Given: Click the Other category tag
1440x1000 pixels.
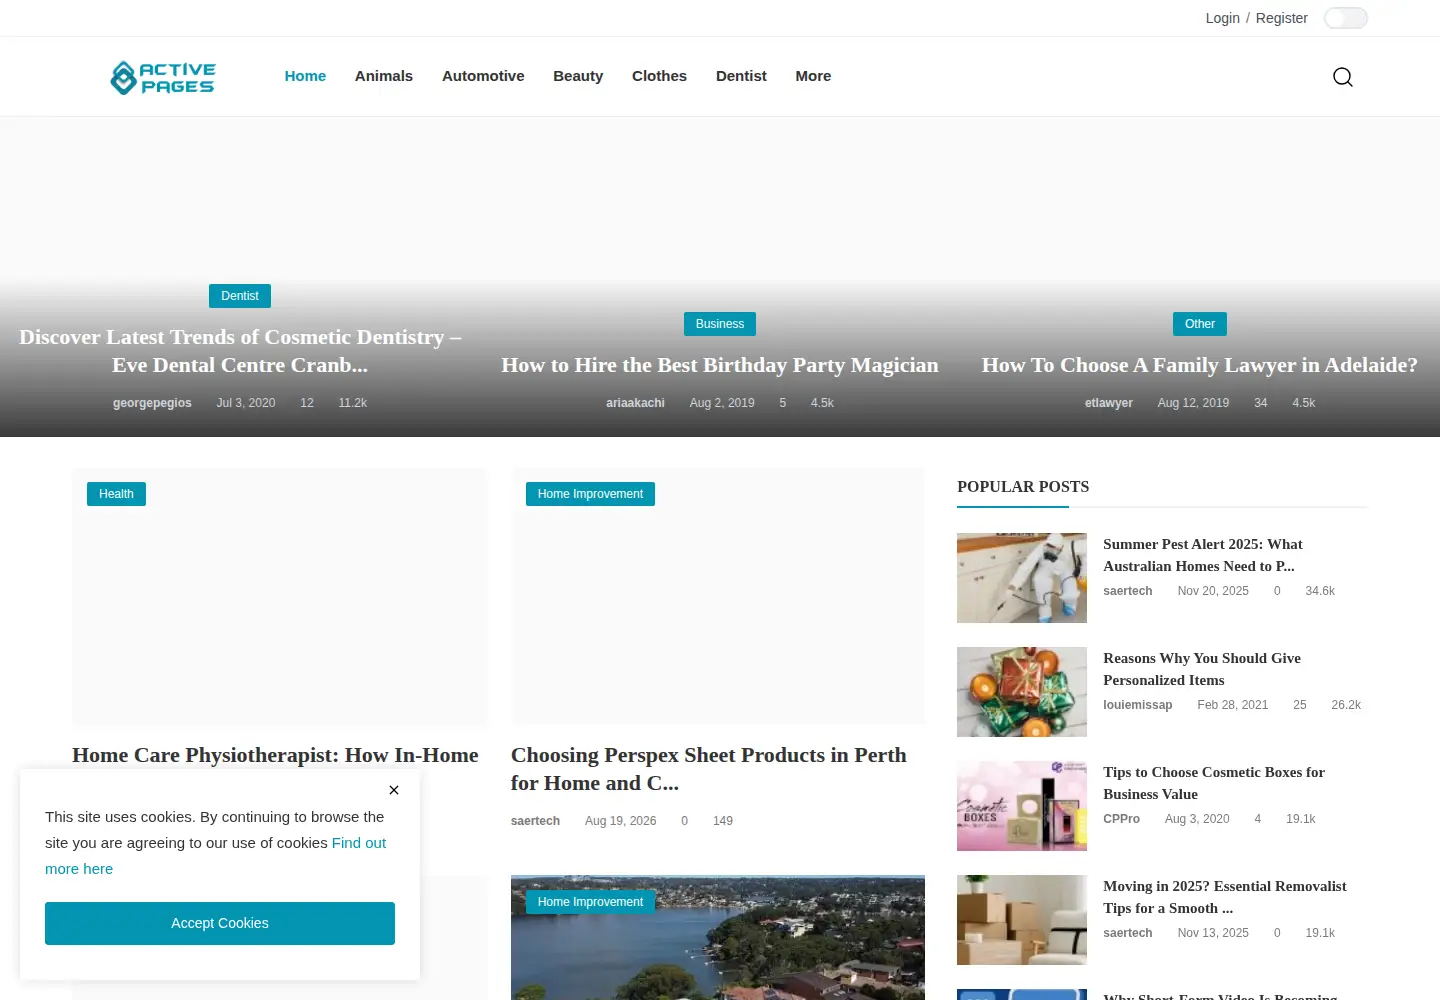Looking at the screenshot, I should point(1200,324).
